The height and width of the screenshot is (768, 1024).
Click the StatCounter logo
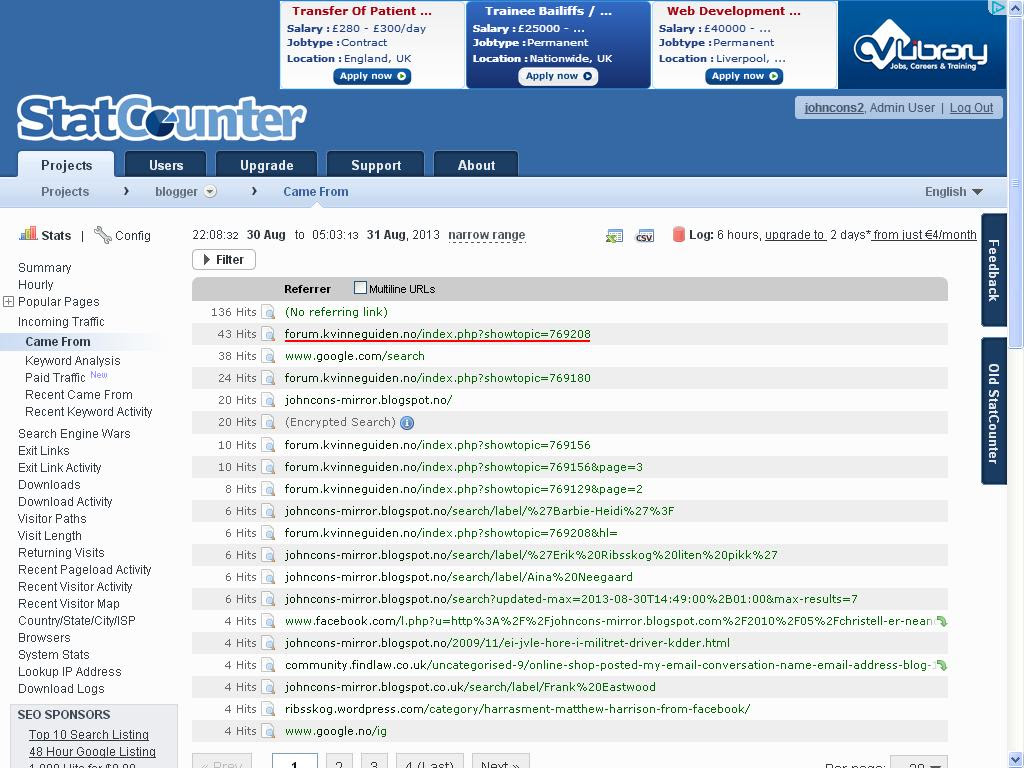click(x=161, y=118)
